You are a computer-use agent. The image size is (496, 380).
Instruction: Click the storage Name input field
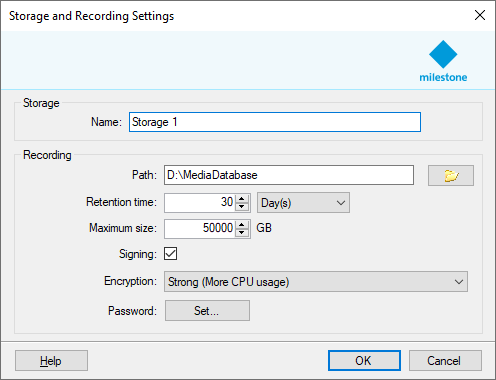tap(275, 122)
